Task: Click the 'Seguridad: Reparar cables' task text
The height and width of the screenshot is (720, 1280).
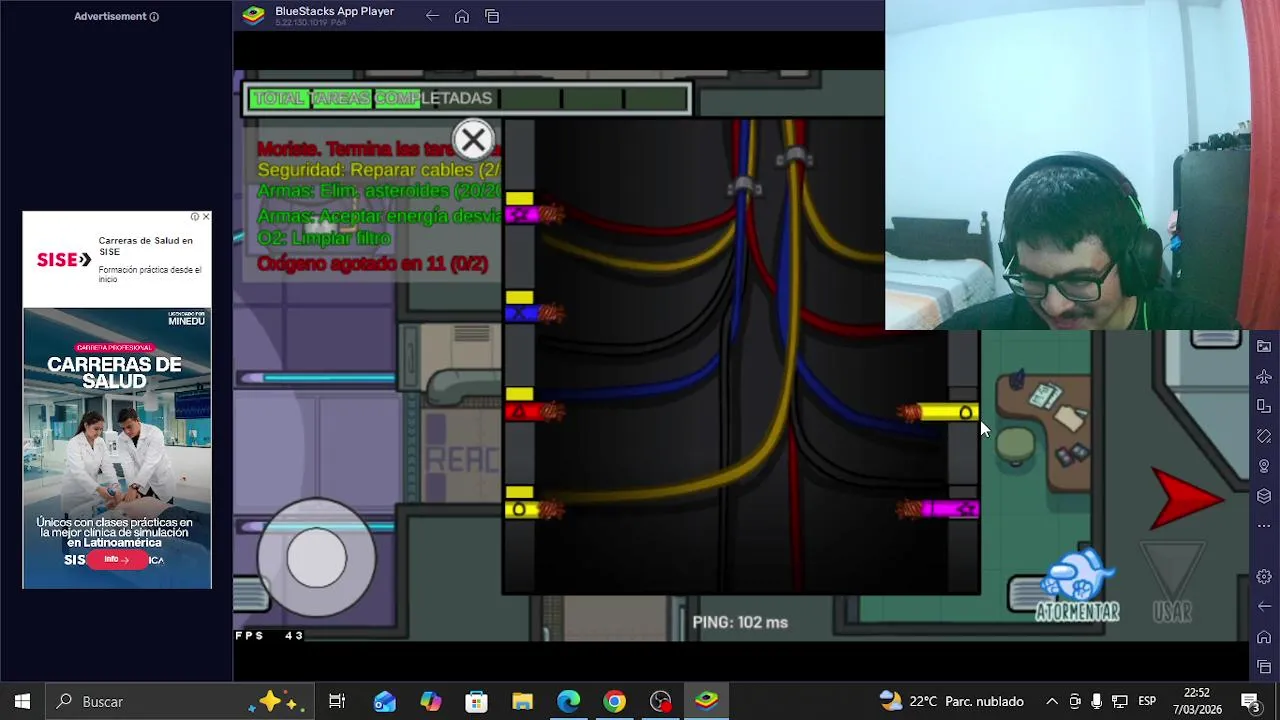Action: point(378,170)
